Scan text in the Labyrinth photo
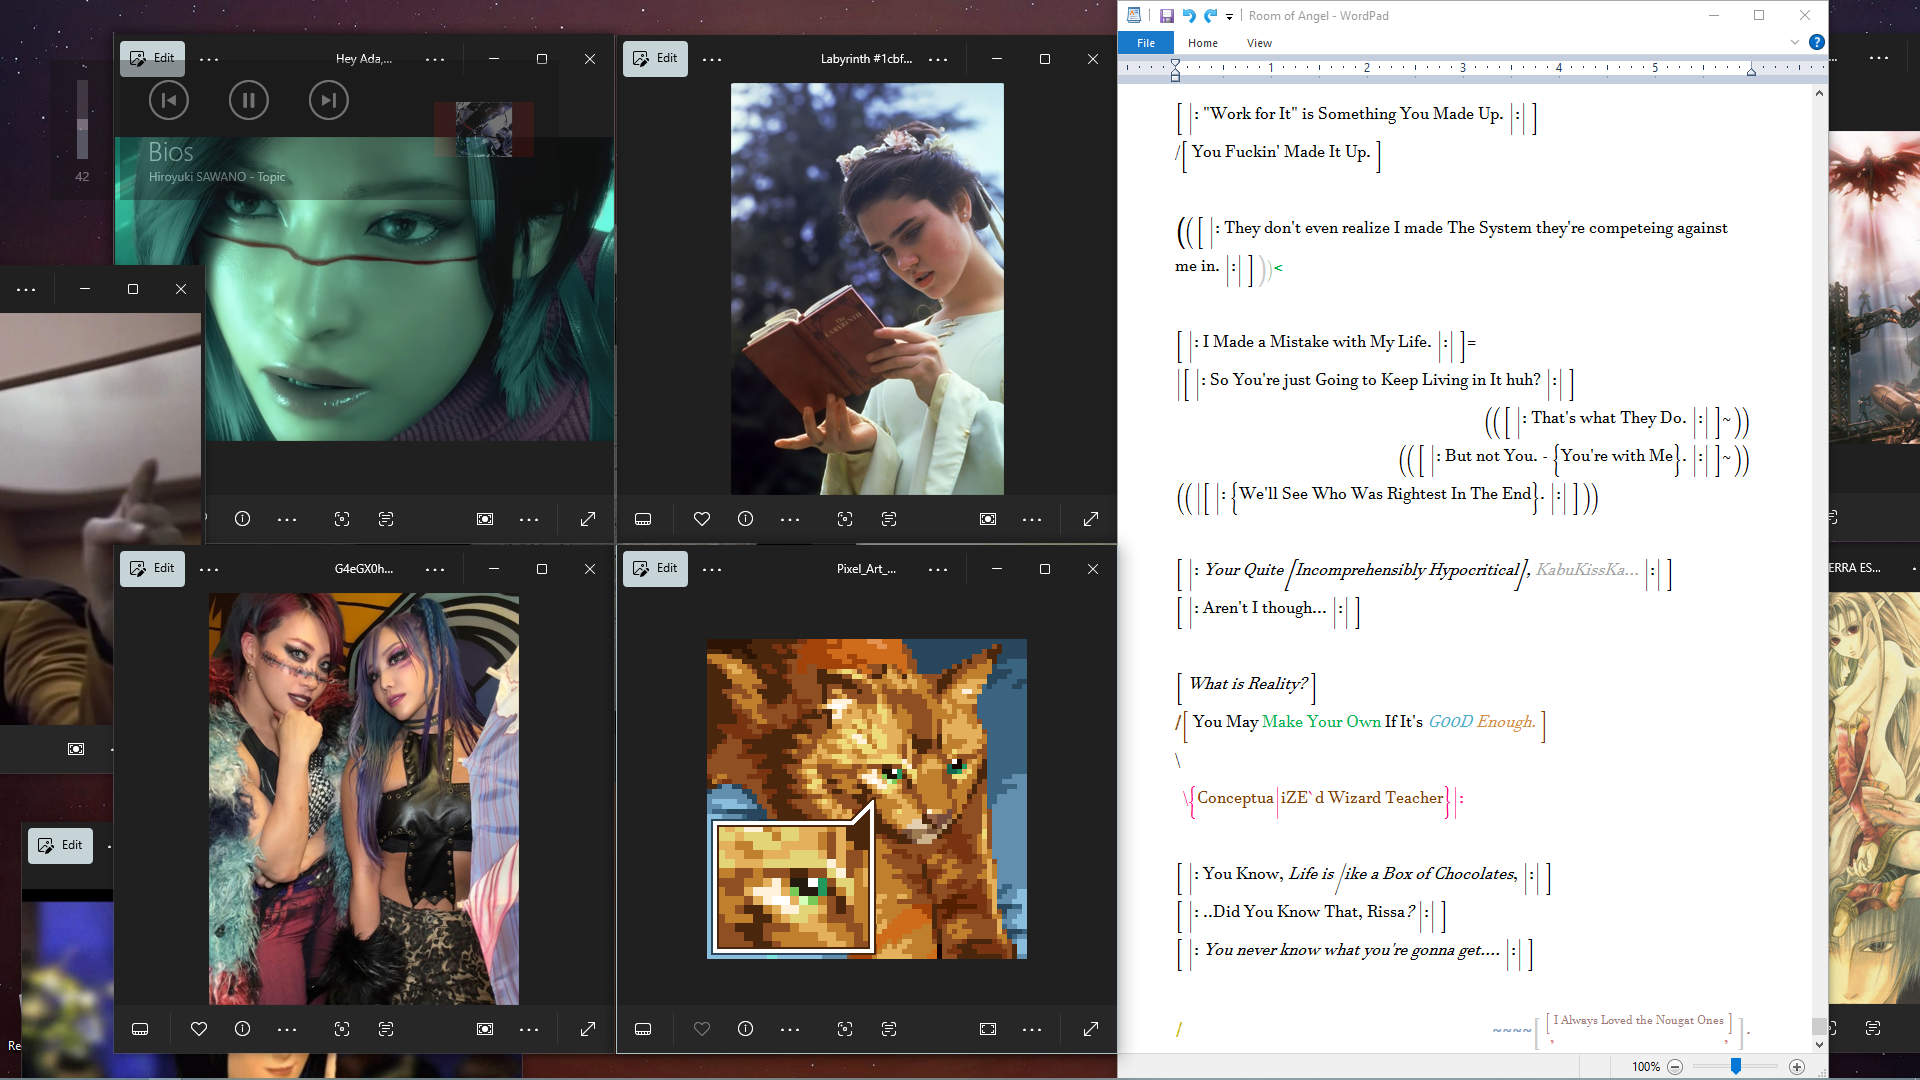Image resolution: width=1920 pixels, height=1080 pixels. 889,519
